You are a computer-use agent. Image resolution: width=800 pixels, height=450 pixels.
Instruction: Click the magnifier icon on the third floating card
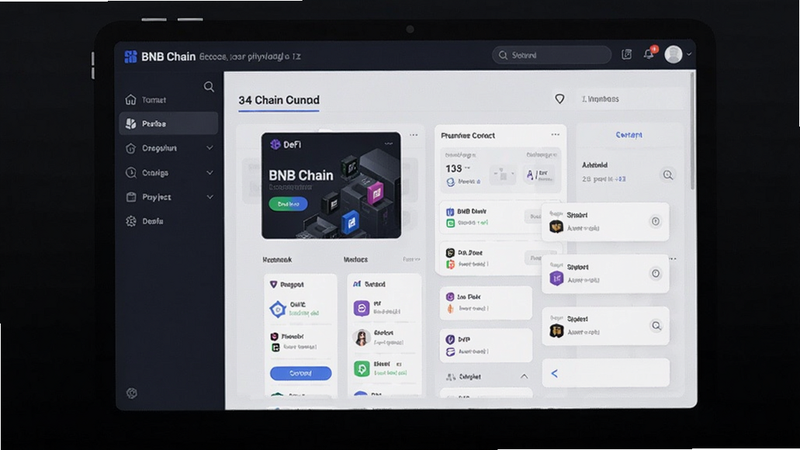click(656, 326)
